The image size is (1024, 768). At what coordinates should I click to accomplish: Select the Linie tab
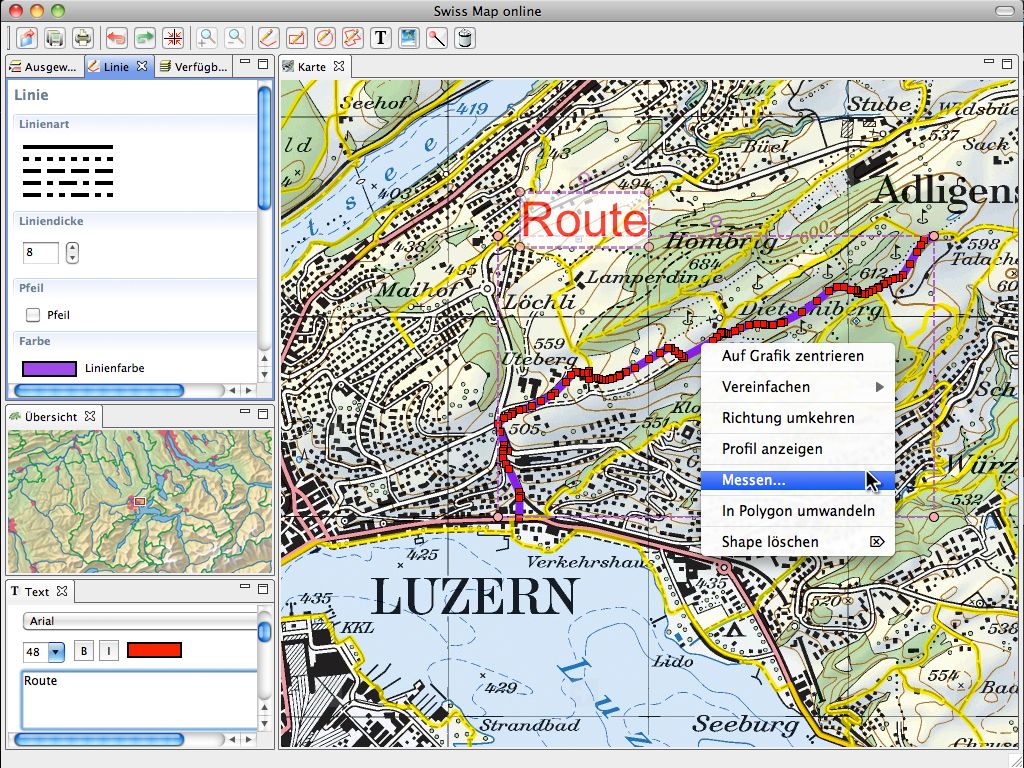(x=116, y=67)
